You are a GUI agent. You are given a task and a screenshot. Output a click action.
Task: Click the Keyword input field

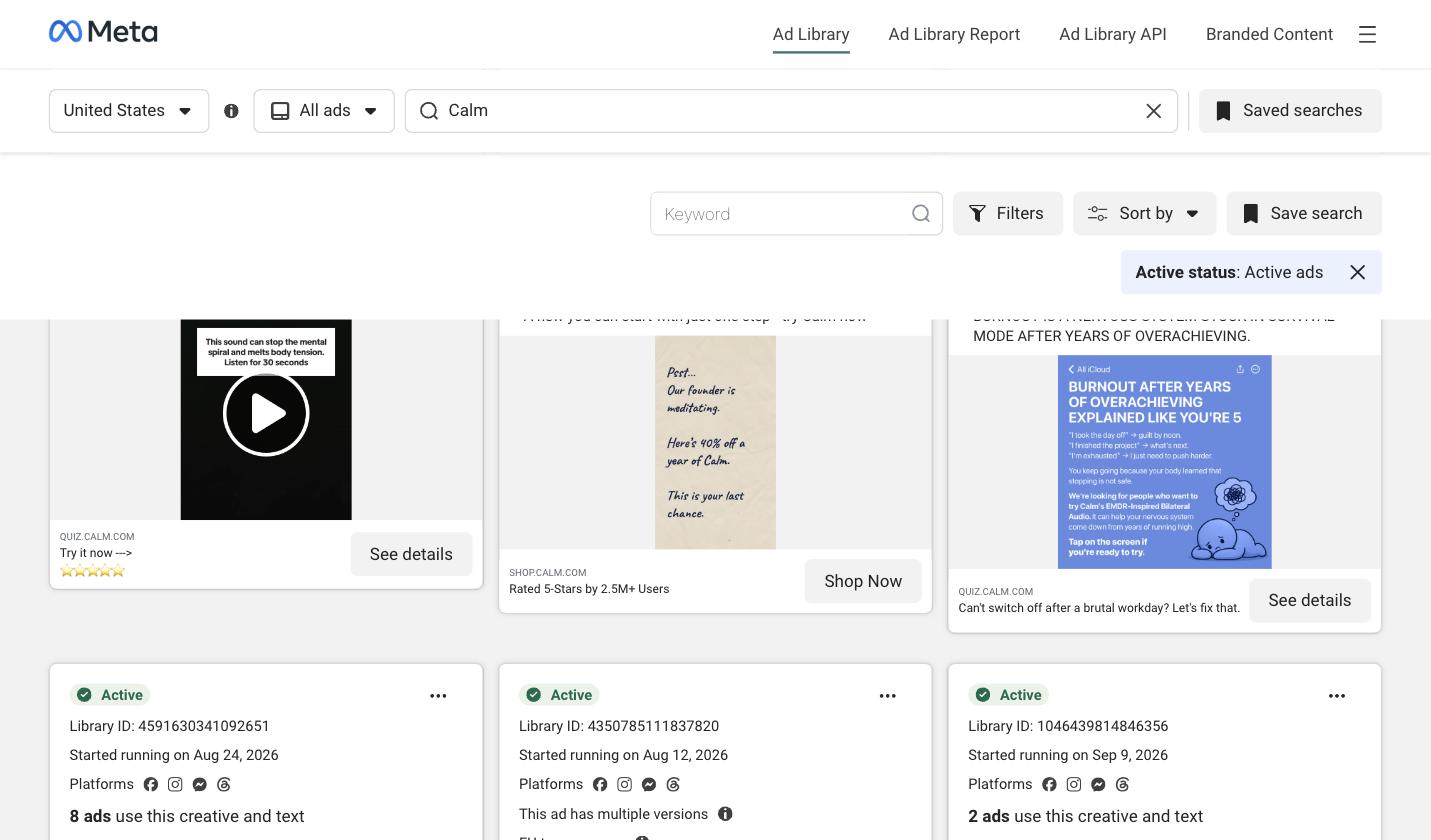[796, 214]
